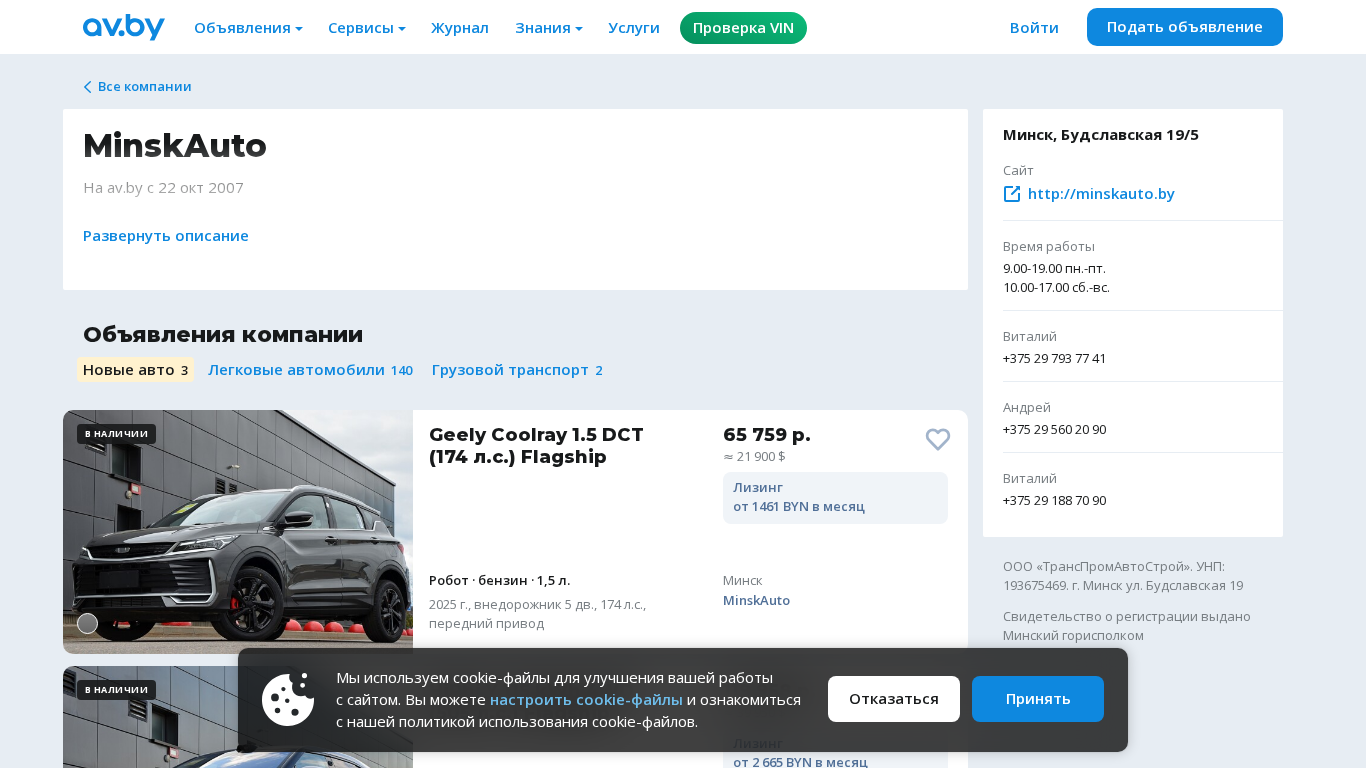Image resolution: width=1366 pixels, height=768 pixels.
Task: Click the Объявления компании heading
Action: click(x=223, y=335)
